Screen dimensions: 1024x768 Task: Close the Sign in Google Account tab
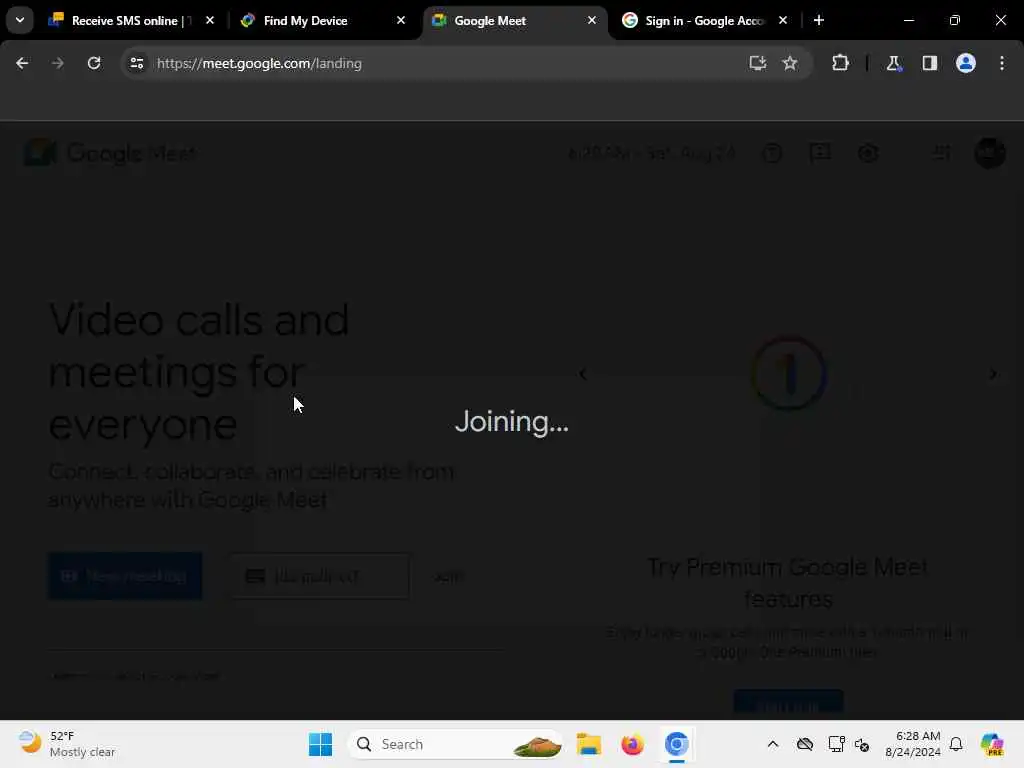pyautogui.click(x=783, y=20)
